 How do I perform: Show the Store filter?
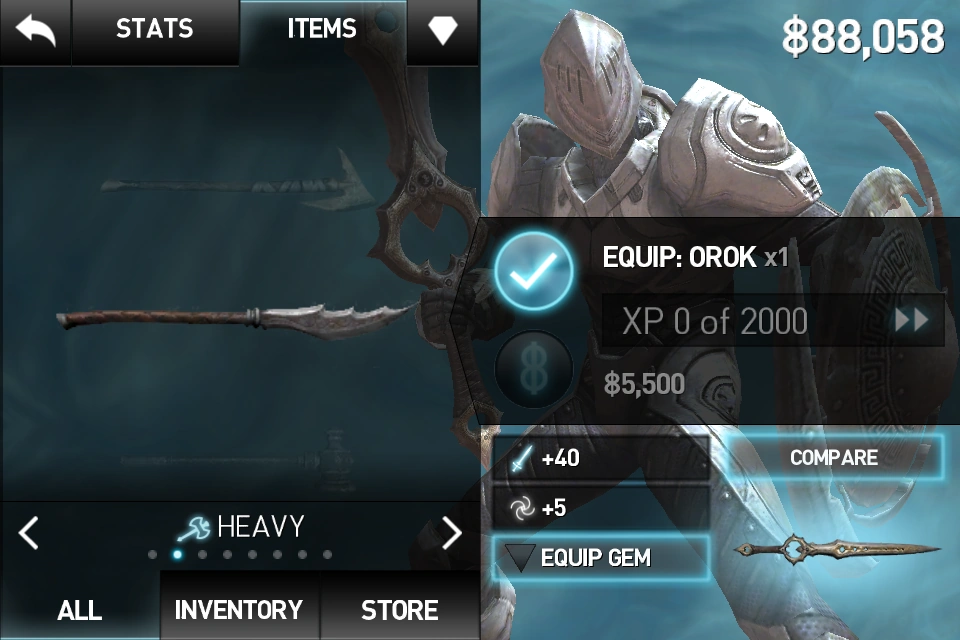tap(400, 609)
